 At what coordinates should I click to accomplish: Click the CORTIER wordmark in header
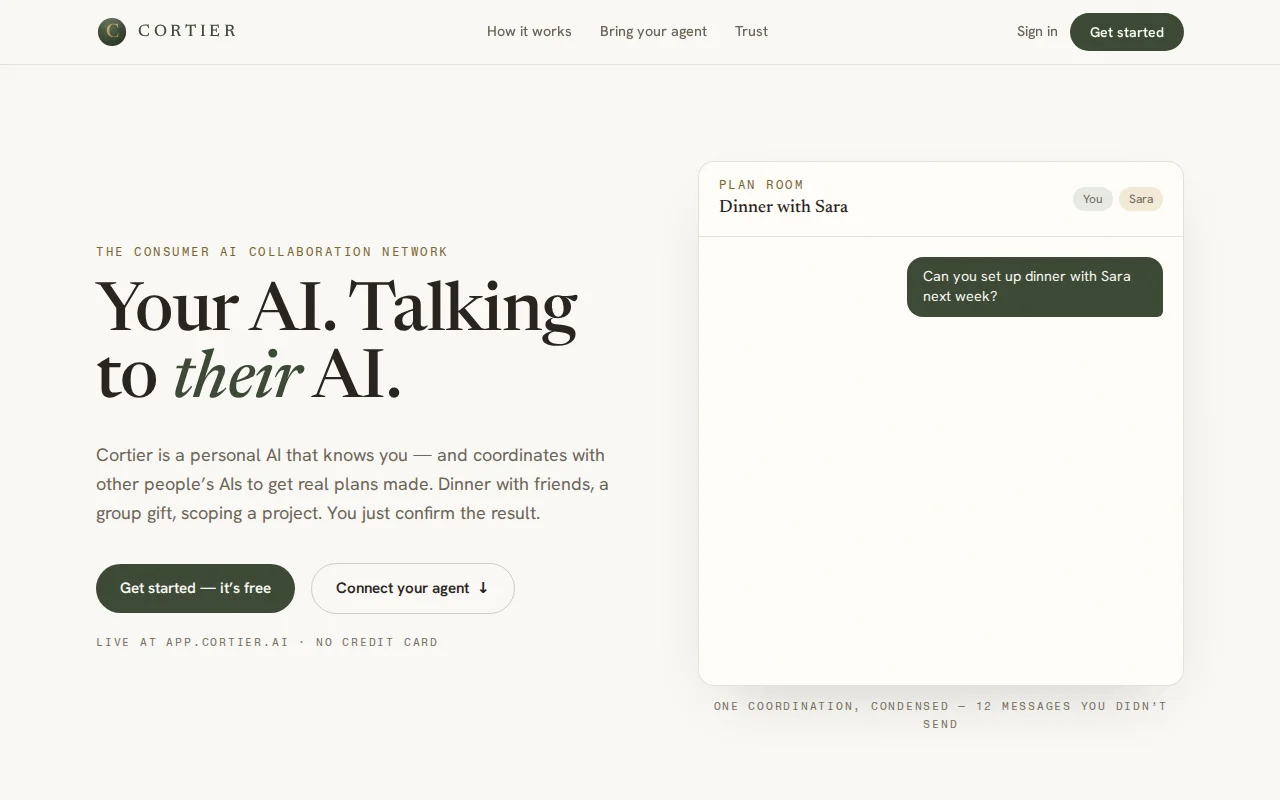click(x=187, y=31)
